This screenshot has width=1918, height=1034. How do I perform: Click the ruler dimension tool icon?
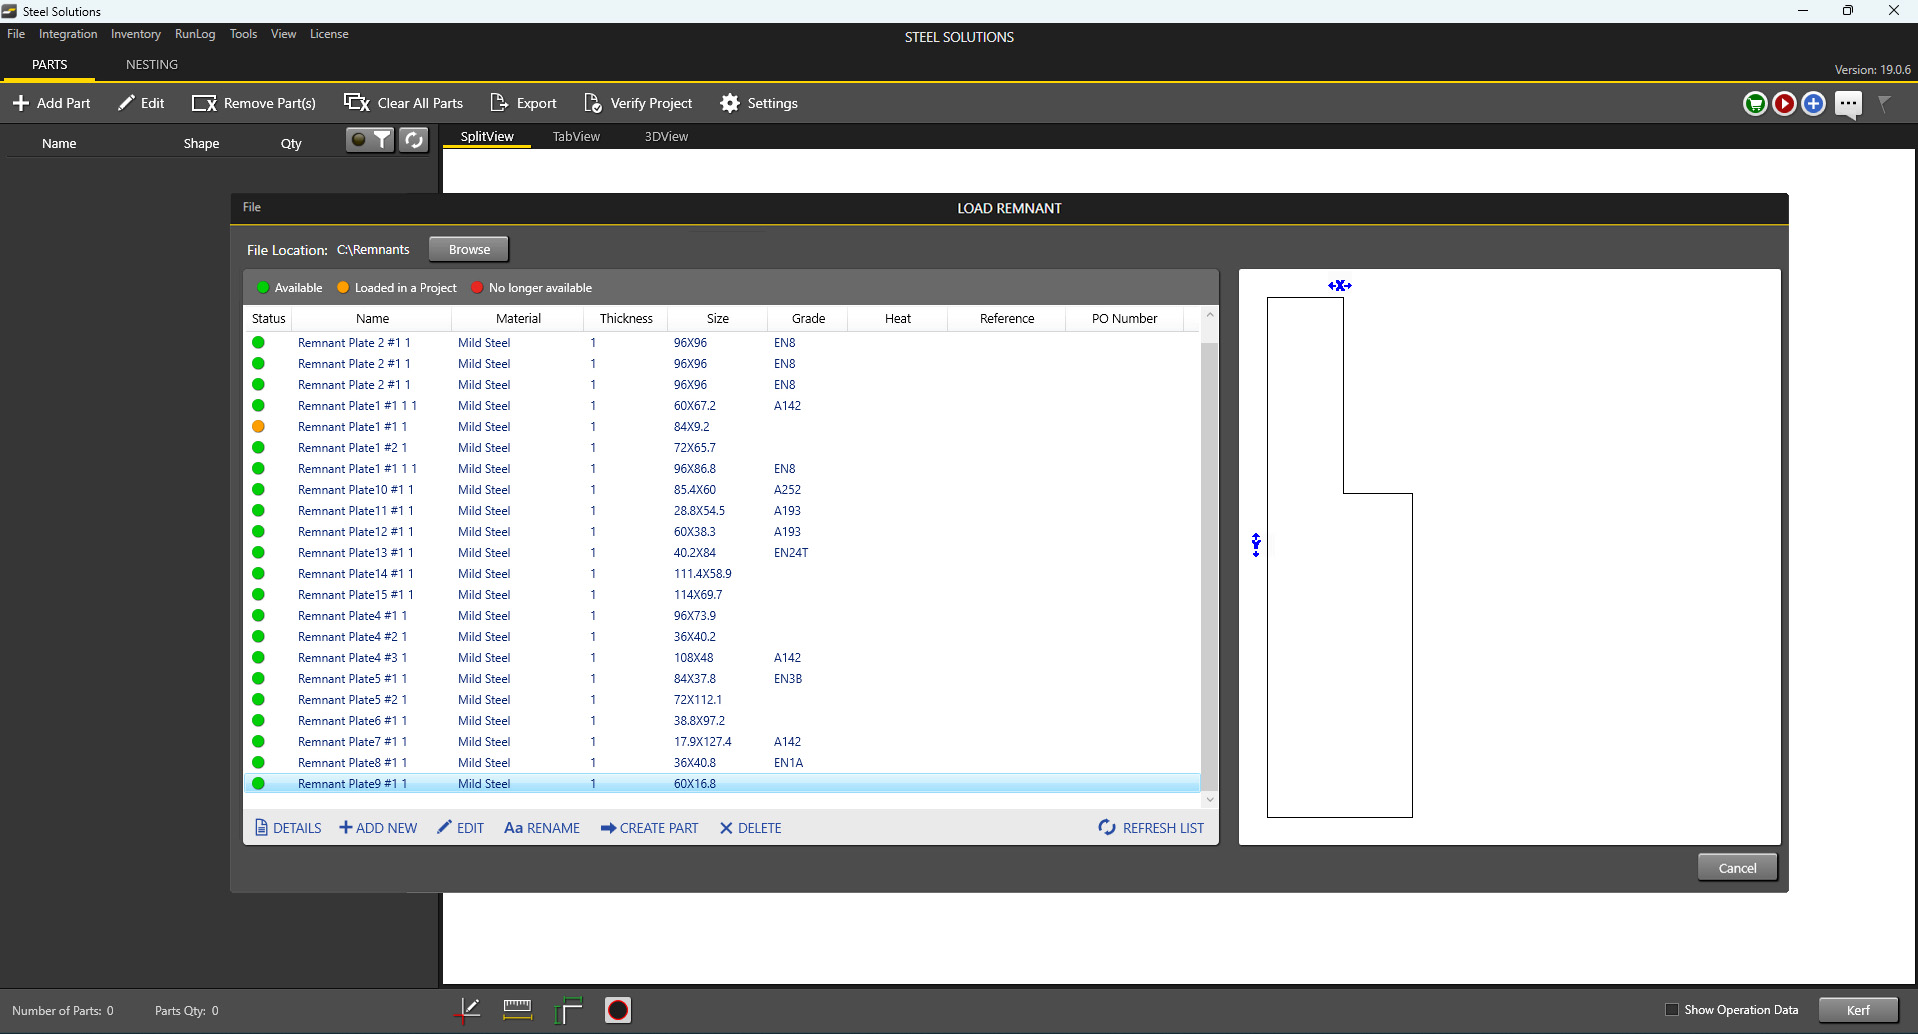[517, 1010]
